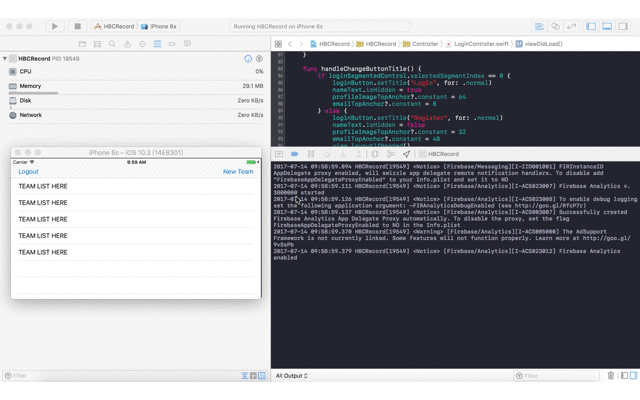
Task: Toggle the bottom Debug area visibility
Action: 607,27
